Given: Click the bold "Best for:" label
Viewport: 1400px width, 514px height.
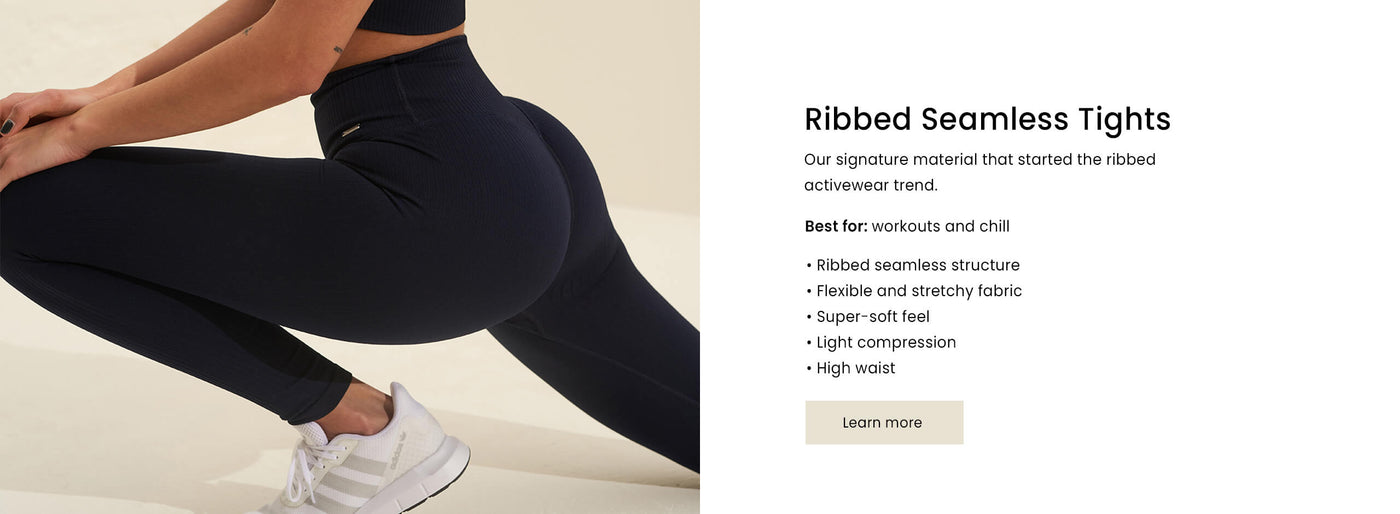Looking at the screenshot, I should click(836, 226).
